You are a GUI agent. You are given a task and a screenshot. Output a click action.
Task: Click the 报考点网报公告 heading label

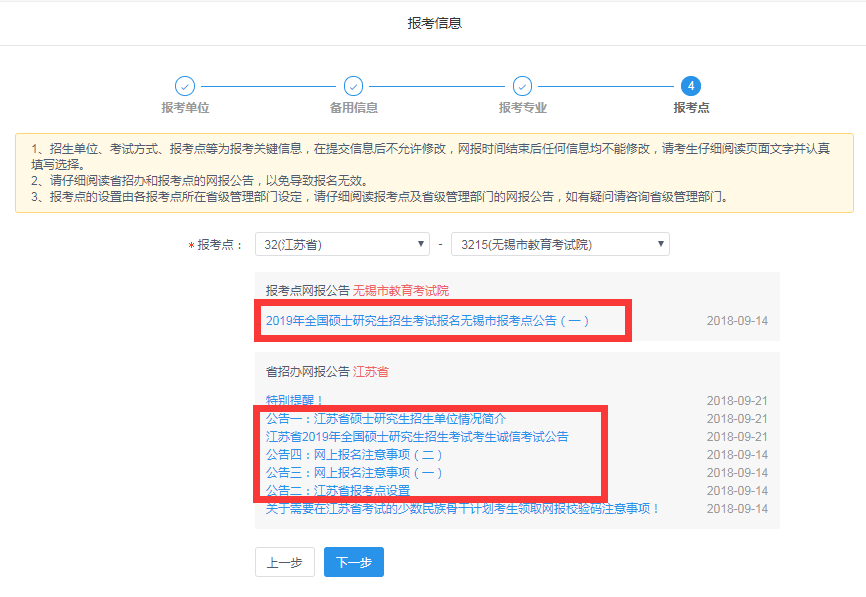point(308,290)
